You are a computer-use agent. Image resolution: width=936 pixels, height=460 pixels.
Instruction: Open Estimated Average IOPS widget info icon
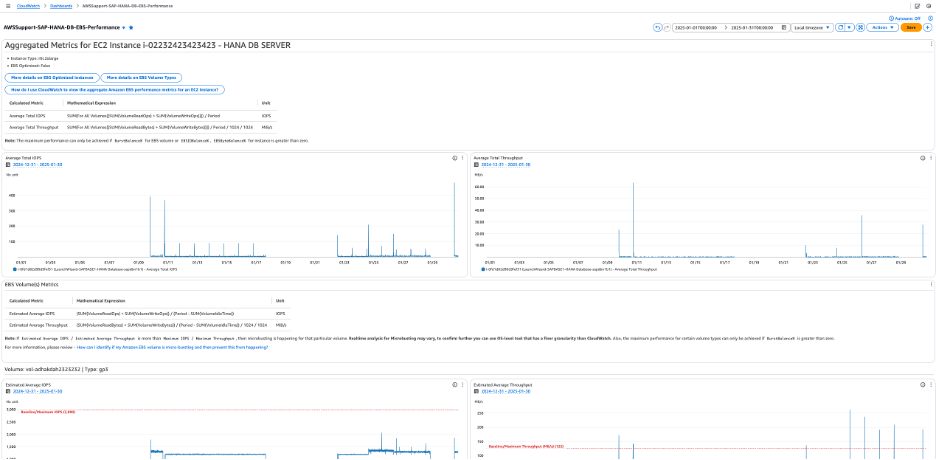click(x=454, y=385)
